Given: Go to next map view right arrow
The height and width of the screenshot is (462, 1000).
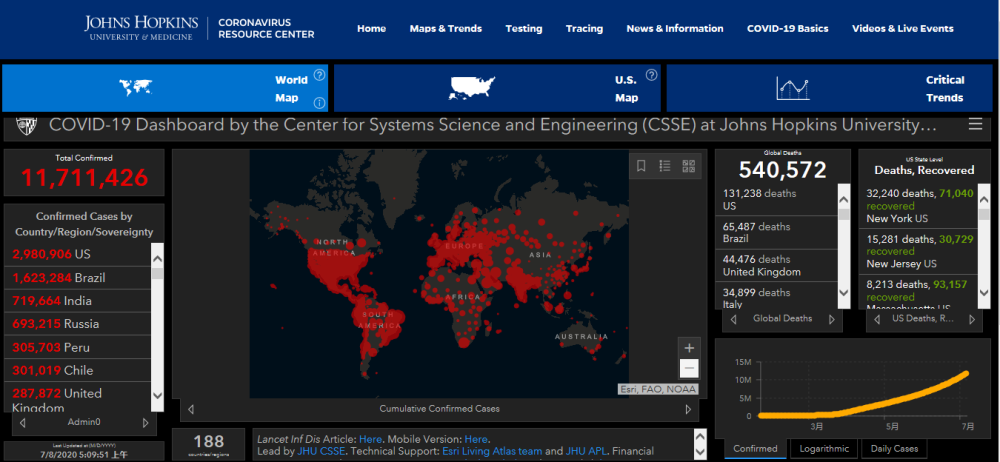Looking at the screenshot, I should (688, 409).
